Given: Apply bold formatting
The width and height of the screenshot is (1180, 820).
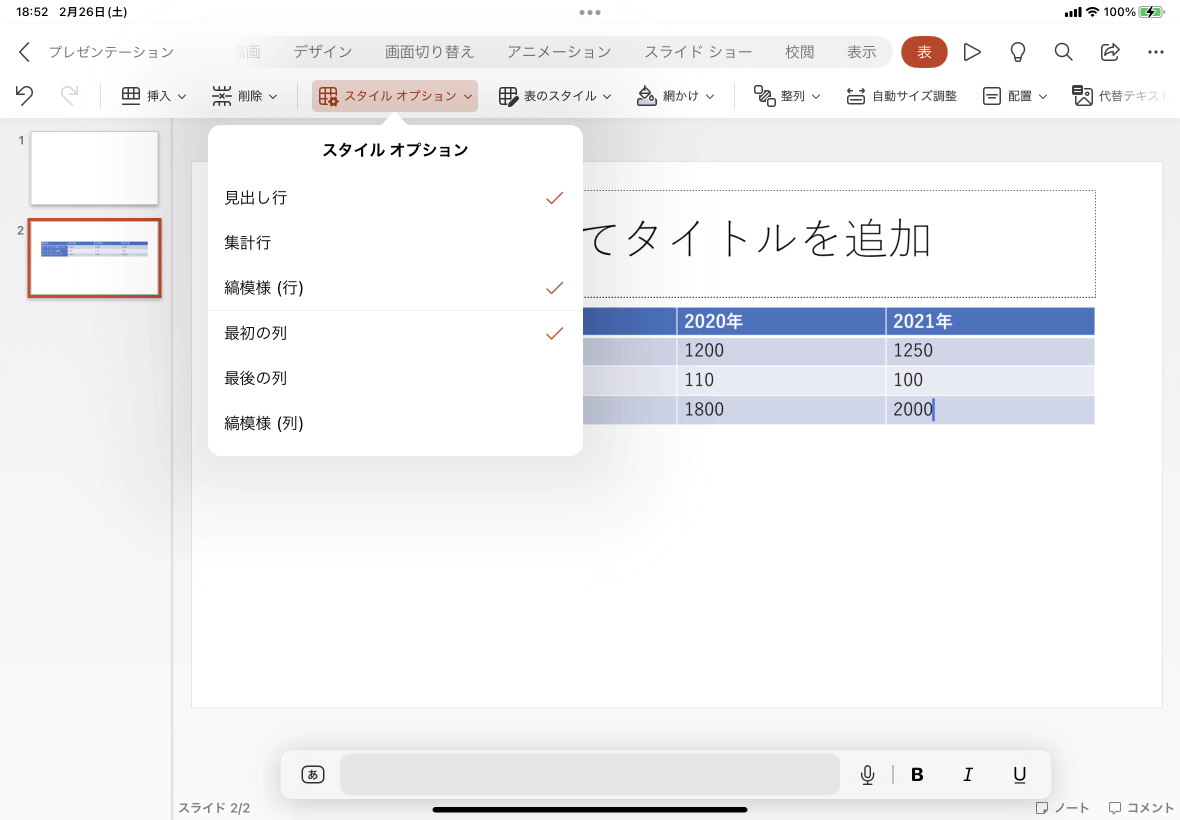Looking at the screenshot, I should click(x=917, y=774).
